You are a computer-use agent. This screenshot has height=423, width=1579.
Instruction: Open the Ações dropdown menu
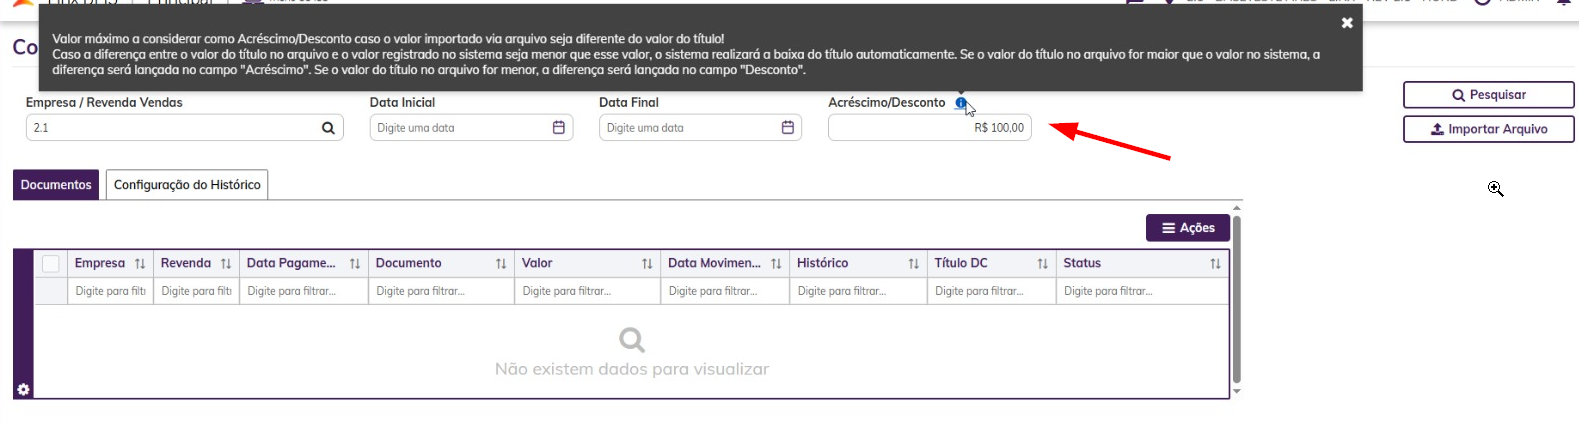tap(1188, 228)
